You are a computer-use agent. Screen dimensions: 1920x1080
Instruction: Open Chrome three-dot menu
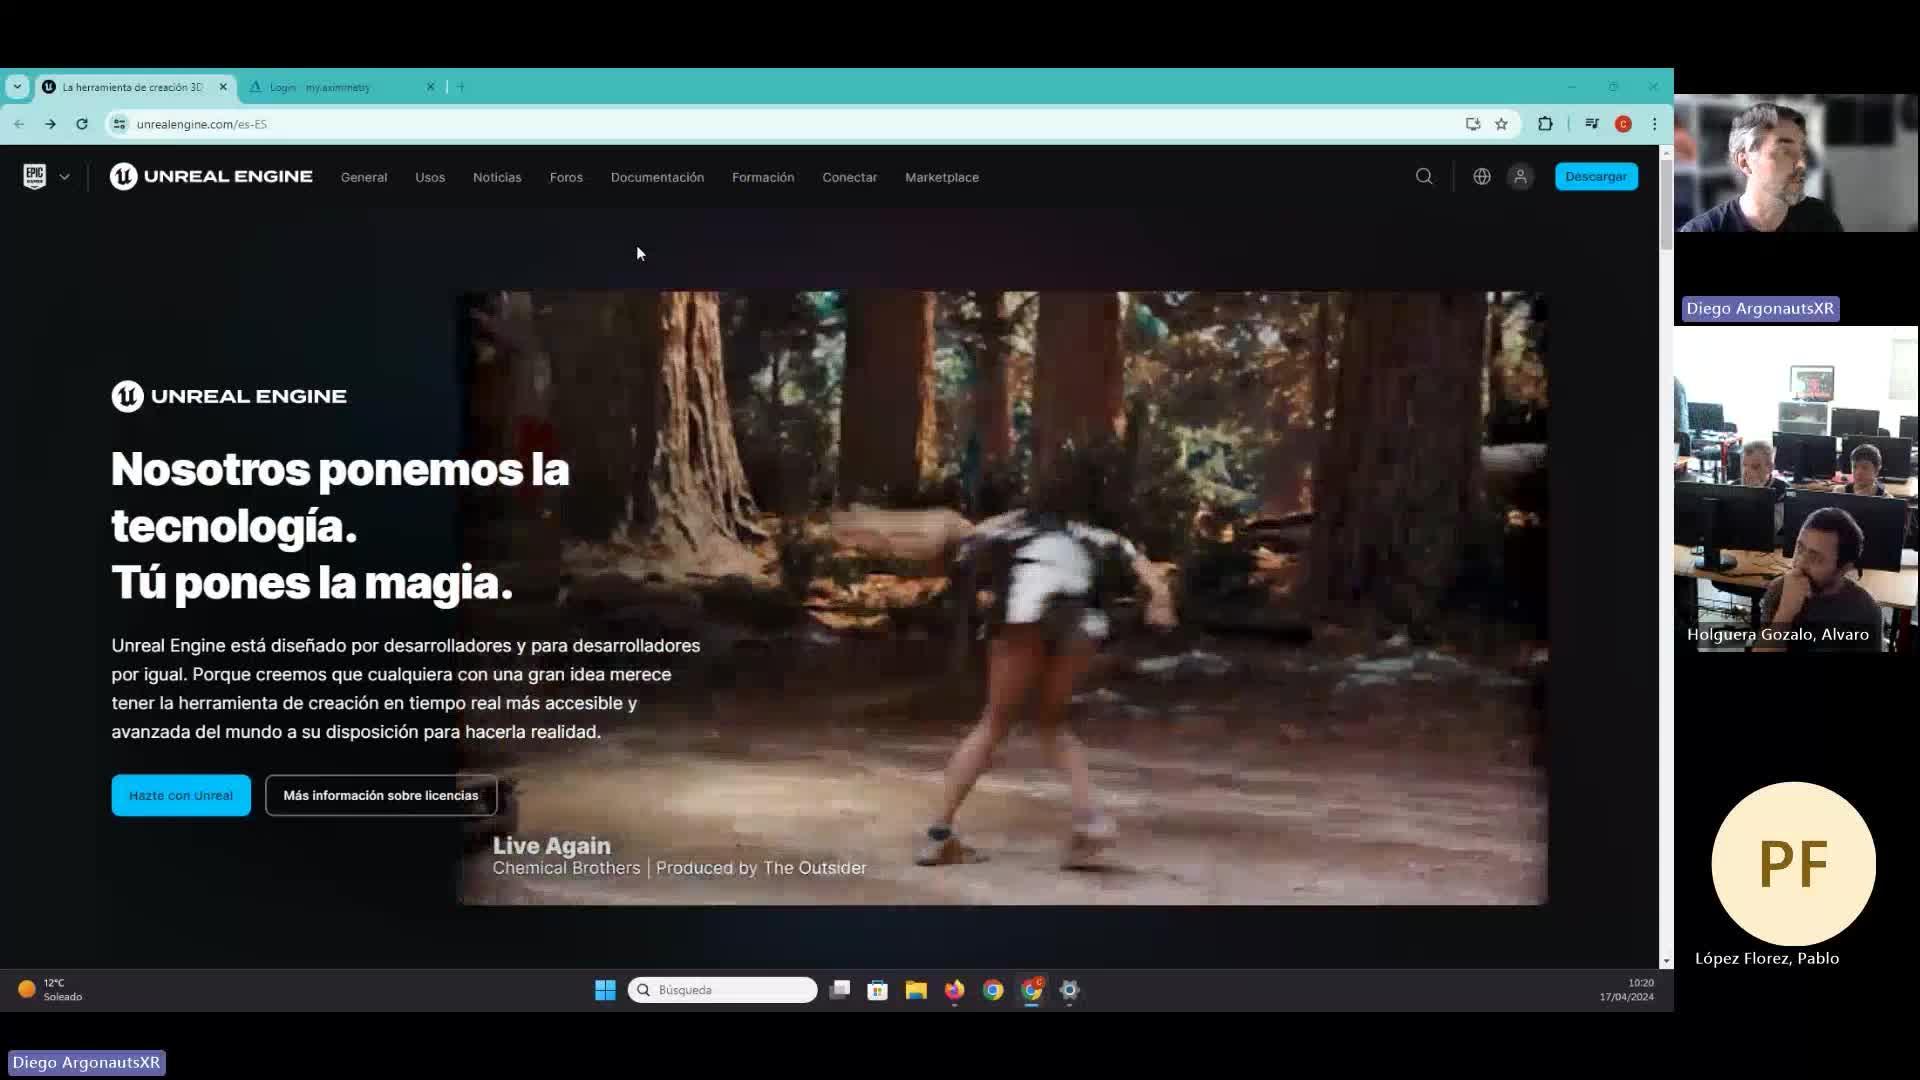click(x=1654, y=124)
